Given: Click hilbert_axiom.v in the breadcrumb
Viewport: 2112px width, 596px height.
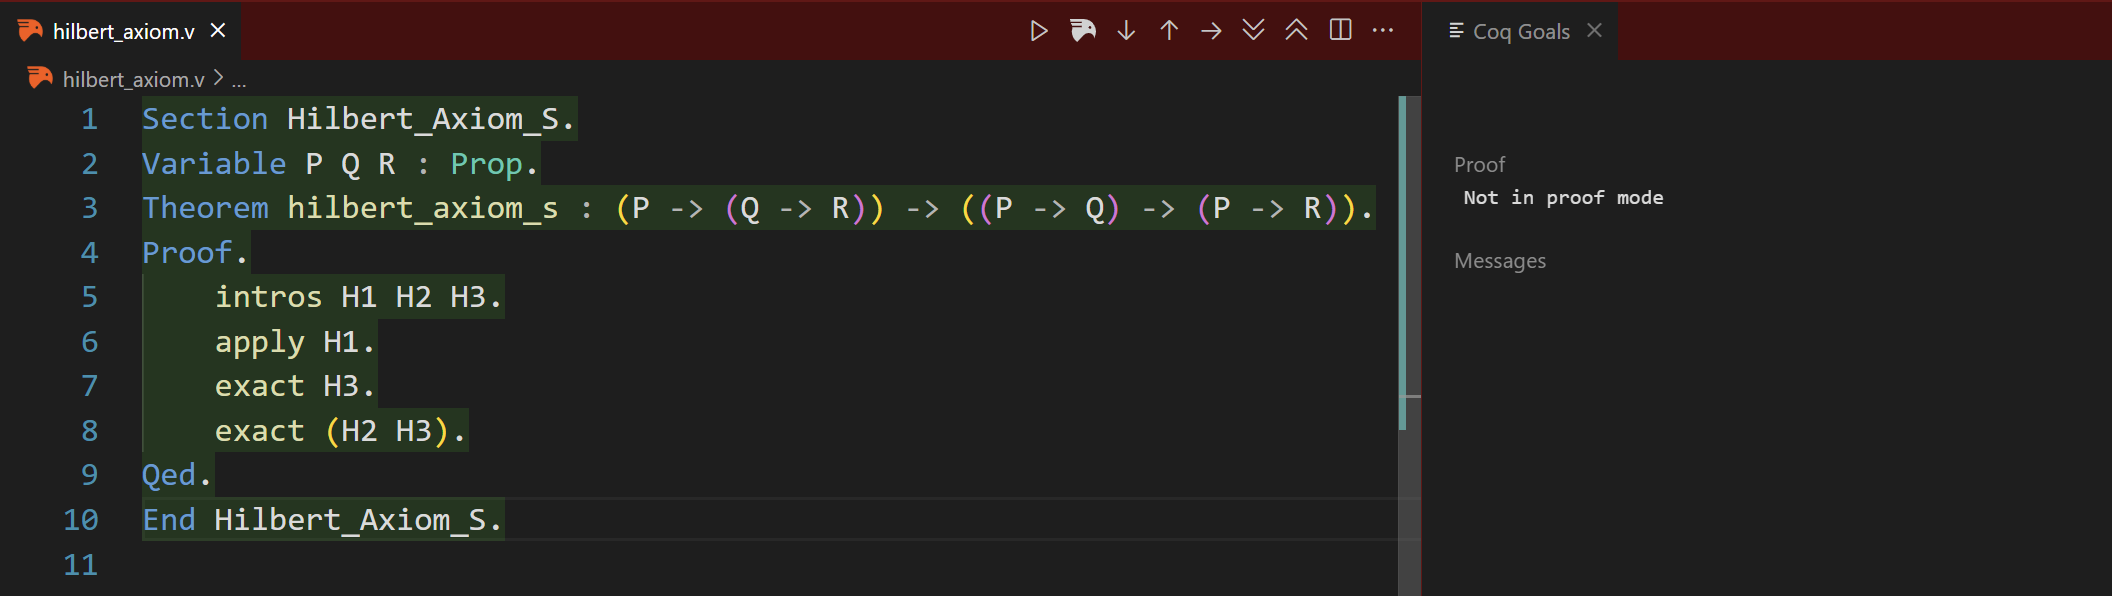Looking at the screenshot, I should 133,79.
